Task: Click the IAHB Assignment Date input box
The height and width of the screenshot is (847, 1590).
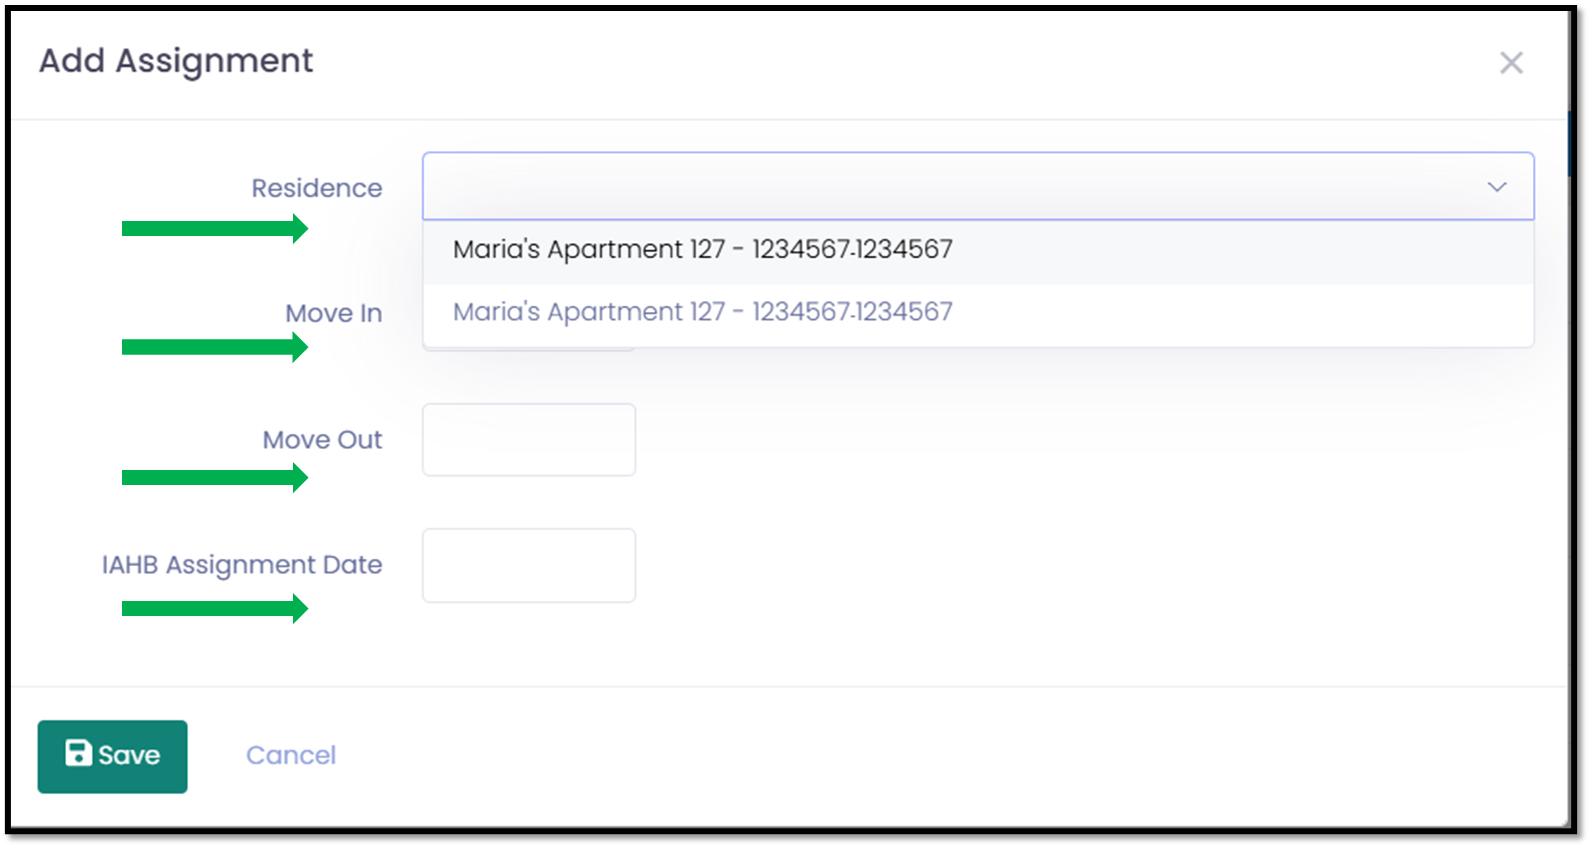Action: (x=529, y=566)
